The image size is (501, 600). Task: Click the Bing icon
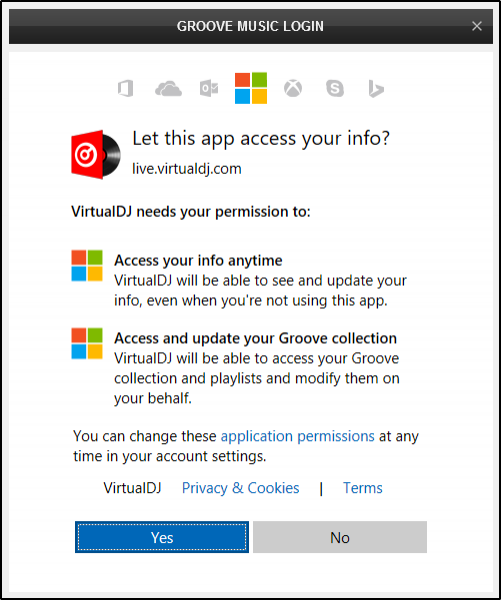(376, 89)
